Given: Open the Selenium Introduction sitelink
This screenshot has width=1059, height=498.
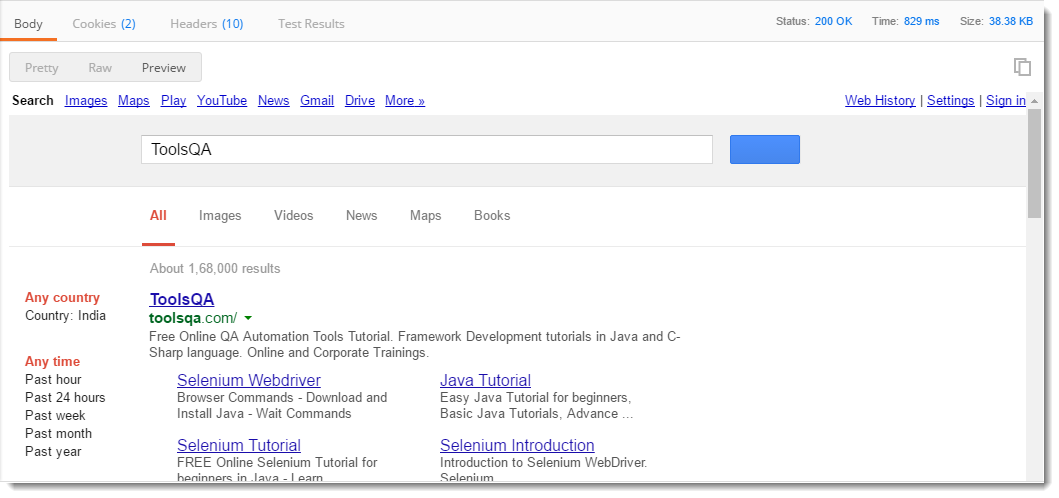Looking at the screenshot, I should click(517, 445).
